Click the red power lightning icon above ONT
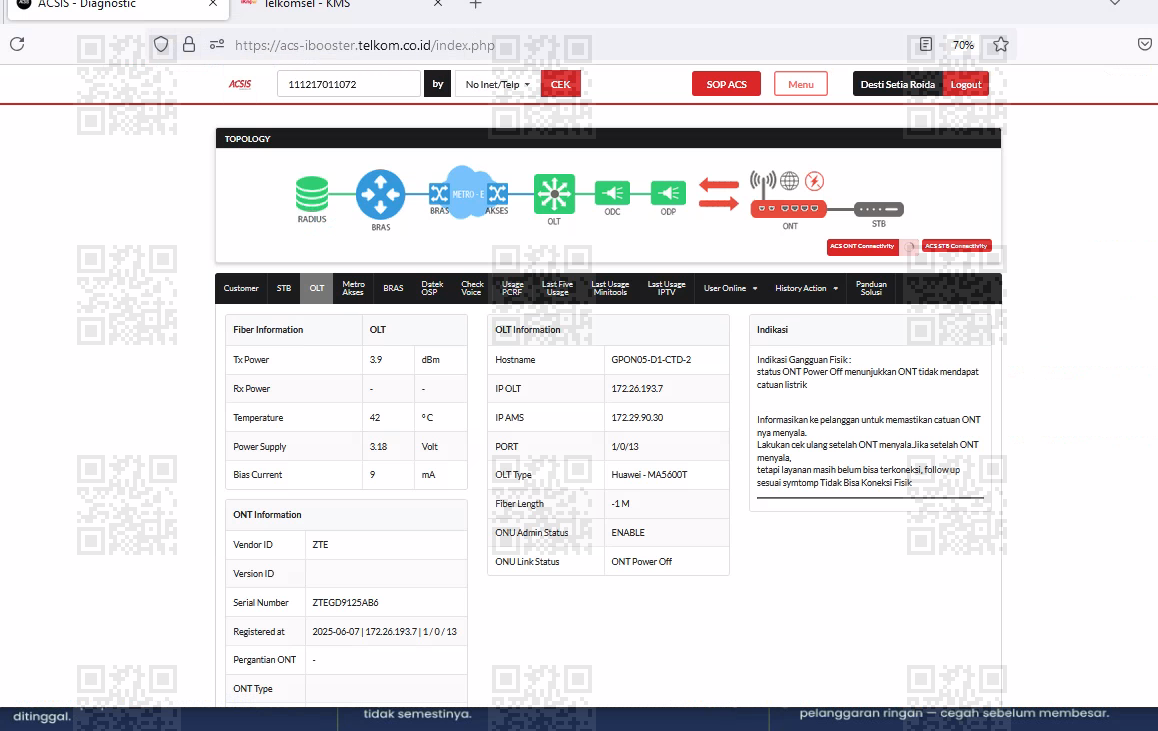1158x731 pixels. point(814,180)
